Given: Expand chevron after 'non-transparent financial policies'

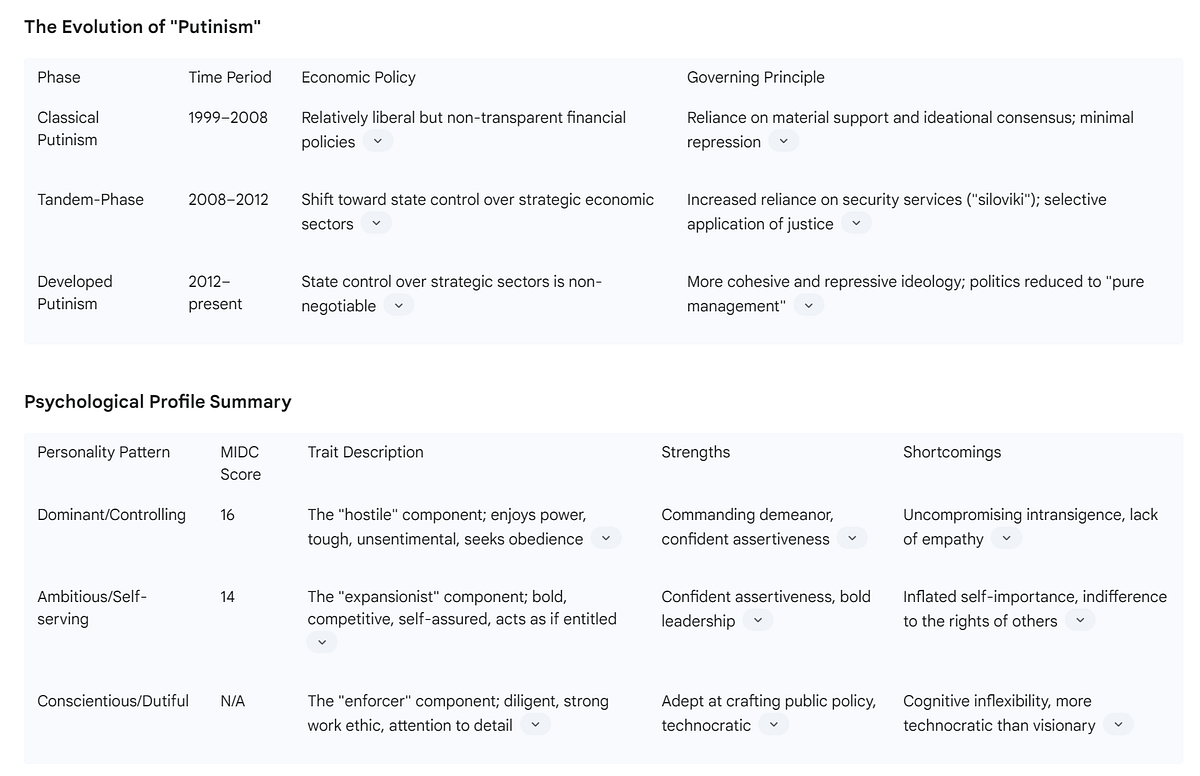Looking at the screenshot, I should click(377, 142).
